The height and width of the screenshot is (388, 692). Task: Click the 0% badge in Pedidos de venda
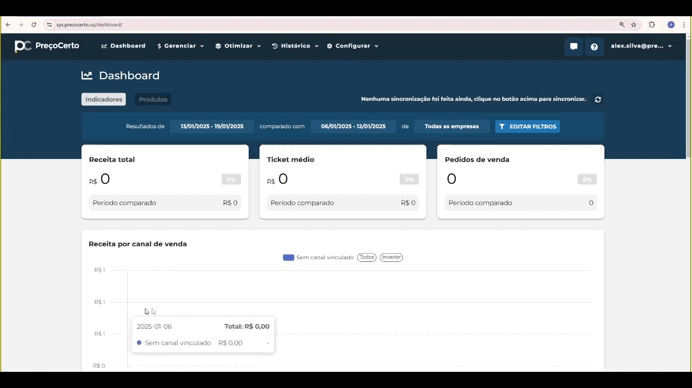pos(587,179)
